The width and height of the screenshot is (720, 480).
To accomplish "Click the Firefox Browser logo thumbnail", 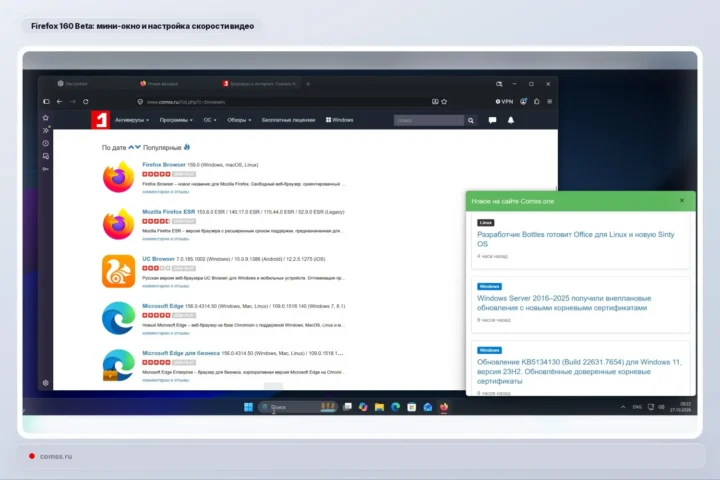I will coord(118,177).
